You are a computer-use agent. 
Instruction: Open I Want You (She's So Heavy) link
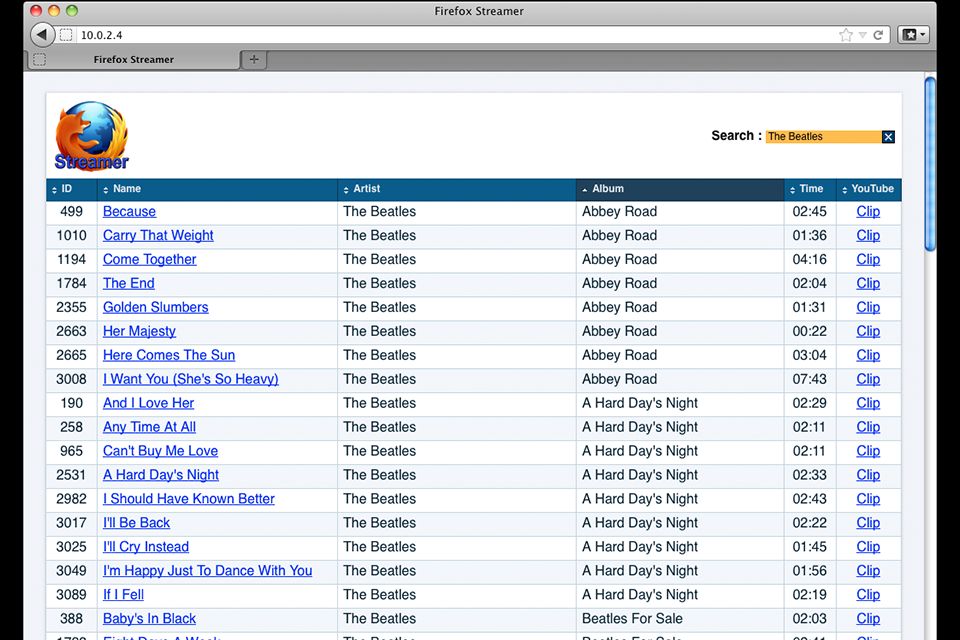tap(190, 379)
